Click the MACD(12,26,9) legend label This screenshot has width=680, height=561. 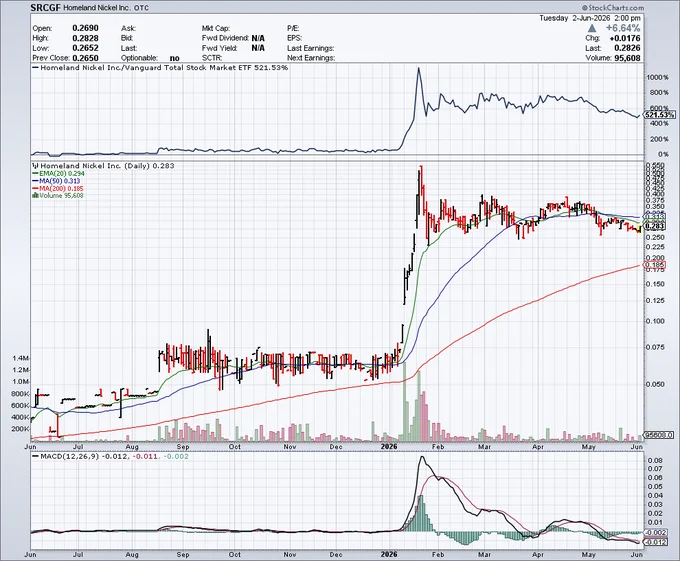pos(69,457)
